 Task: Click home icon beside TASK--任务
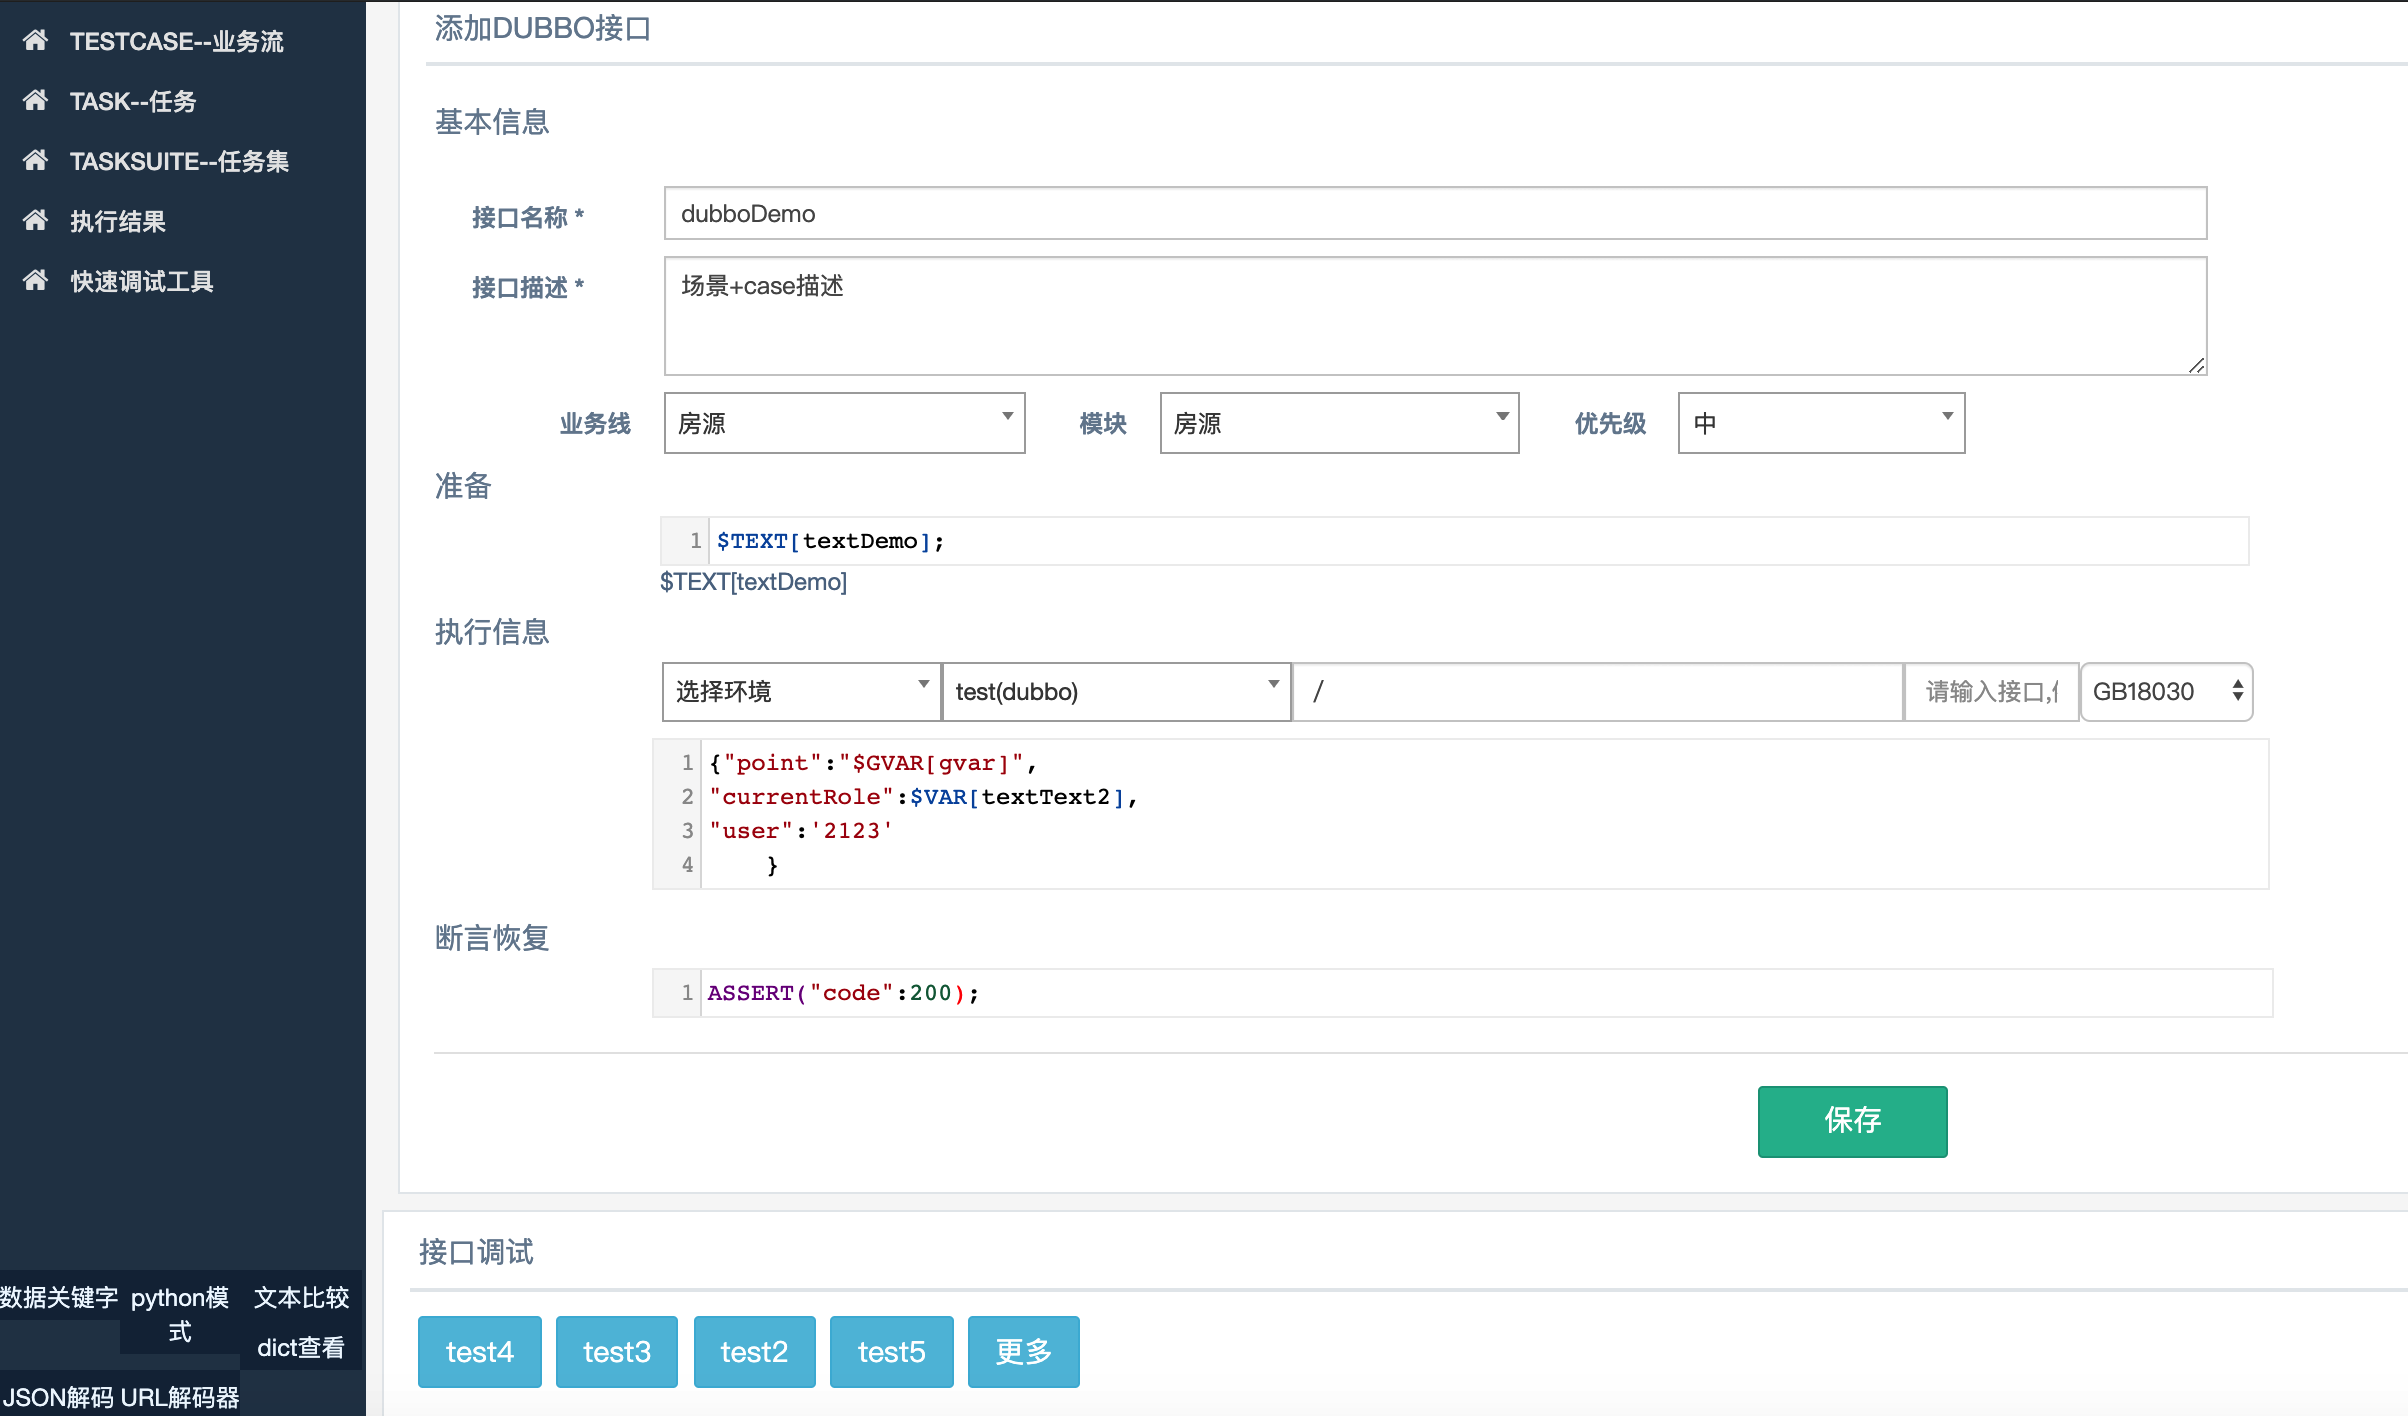click(x=35, y=100)
